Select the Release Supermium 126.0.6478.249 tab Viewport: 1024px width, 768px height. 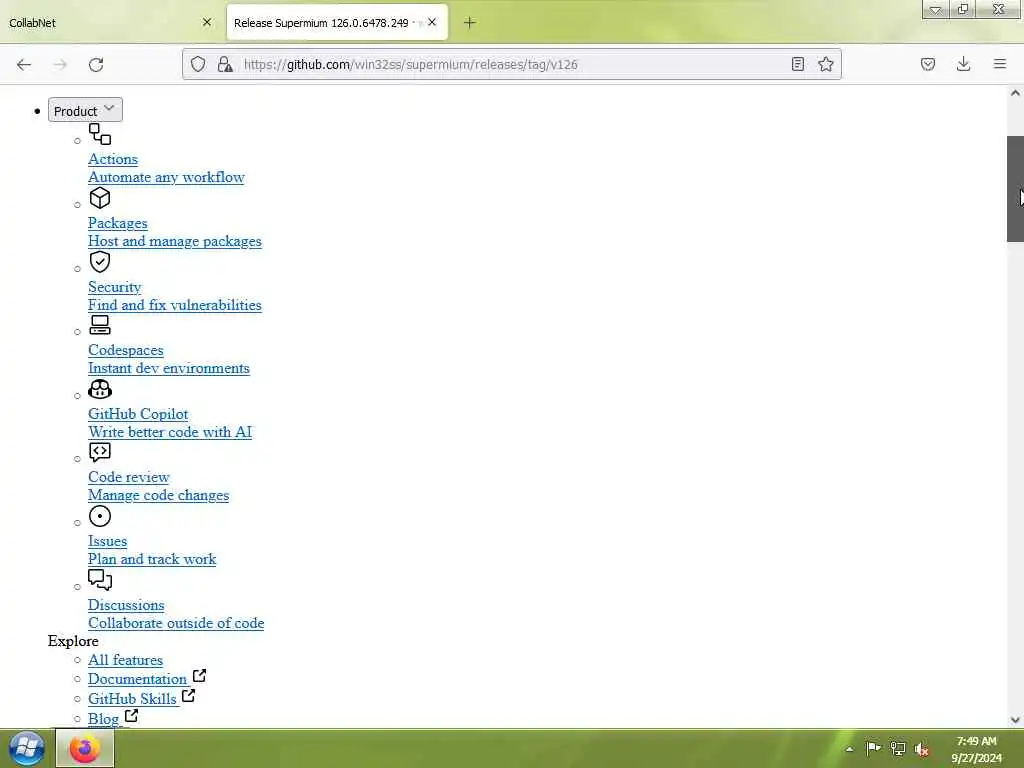[x=337, y=23]
